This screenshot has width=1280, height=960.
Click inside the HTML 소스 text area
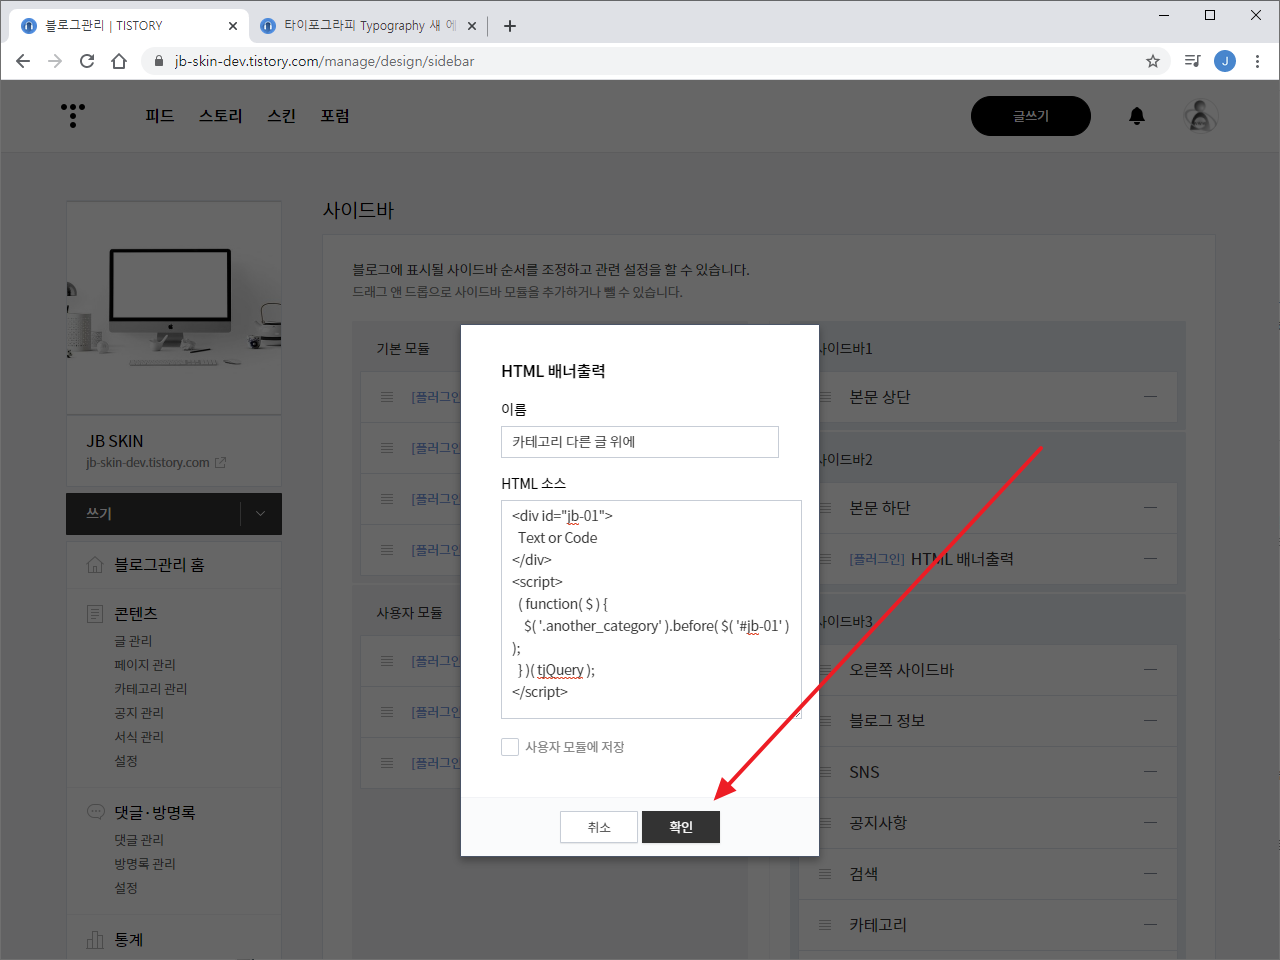click(x=651, y=609)
